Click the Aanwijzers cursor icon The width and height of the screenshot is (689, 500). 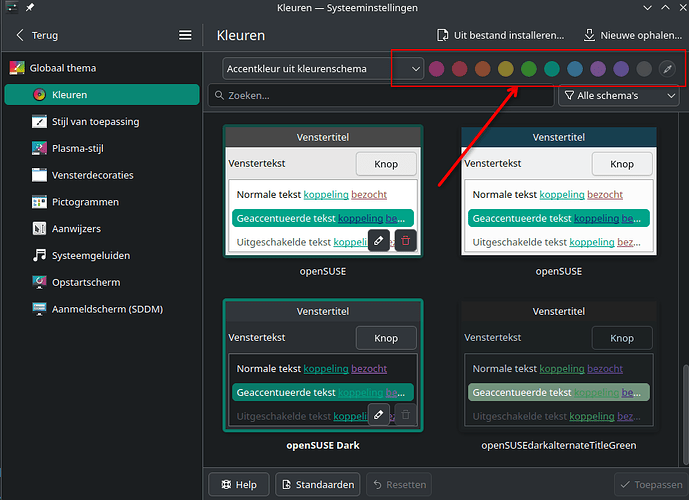39,229
